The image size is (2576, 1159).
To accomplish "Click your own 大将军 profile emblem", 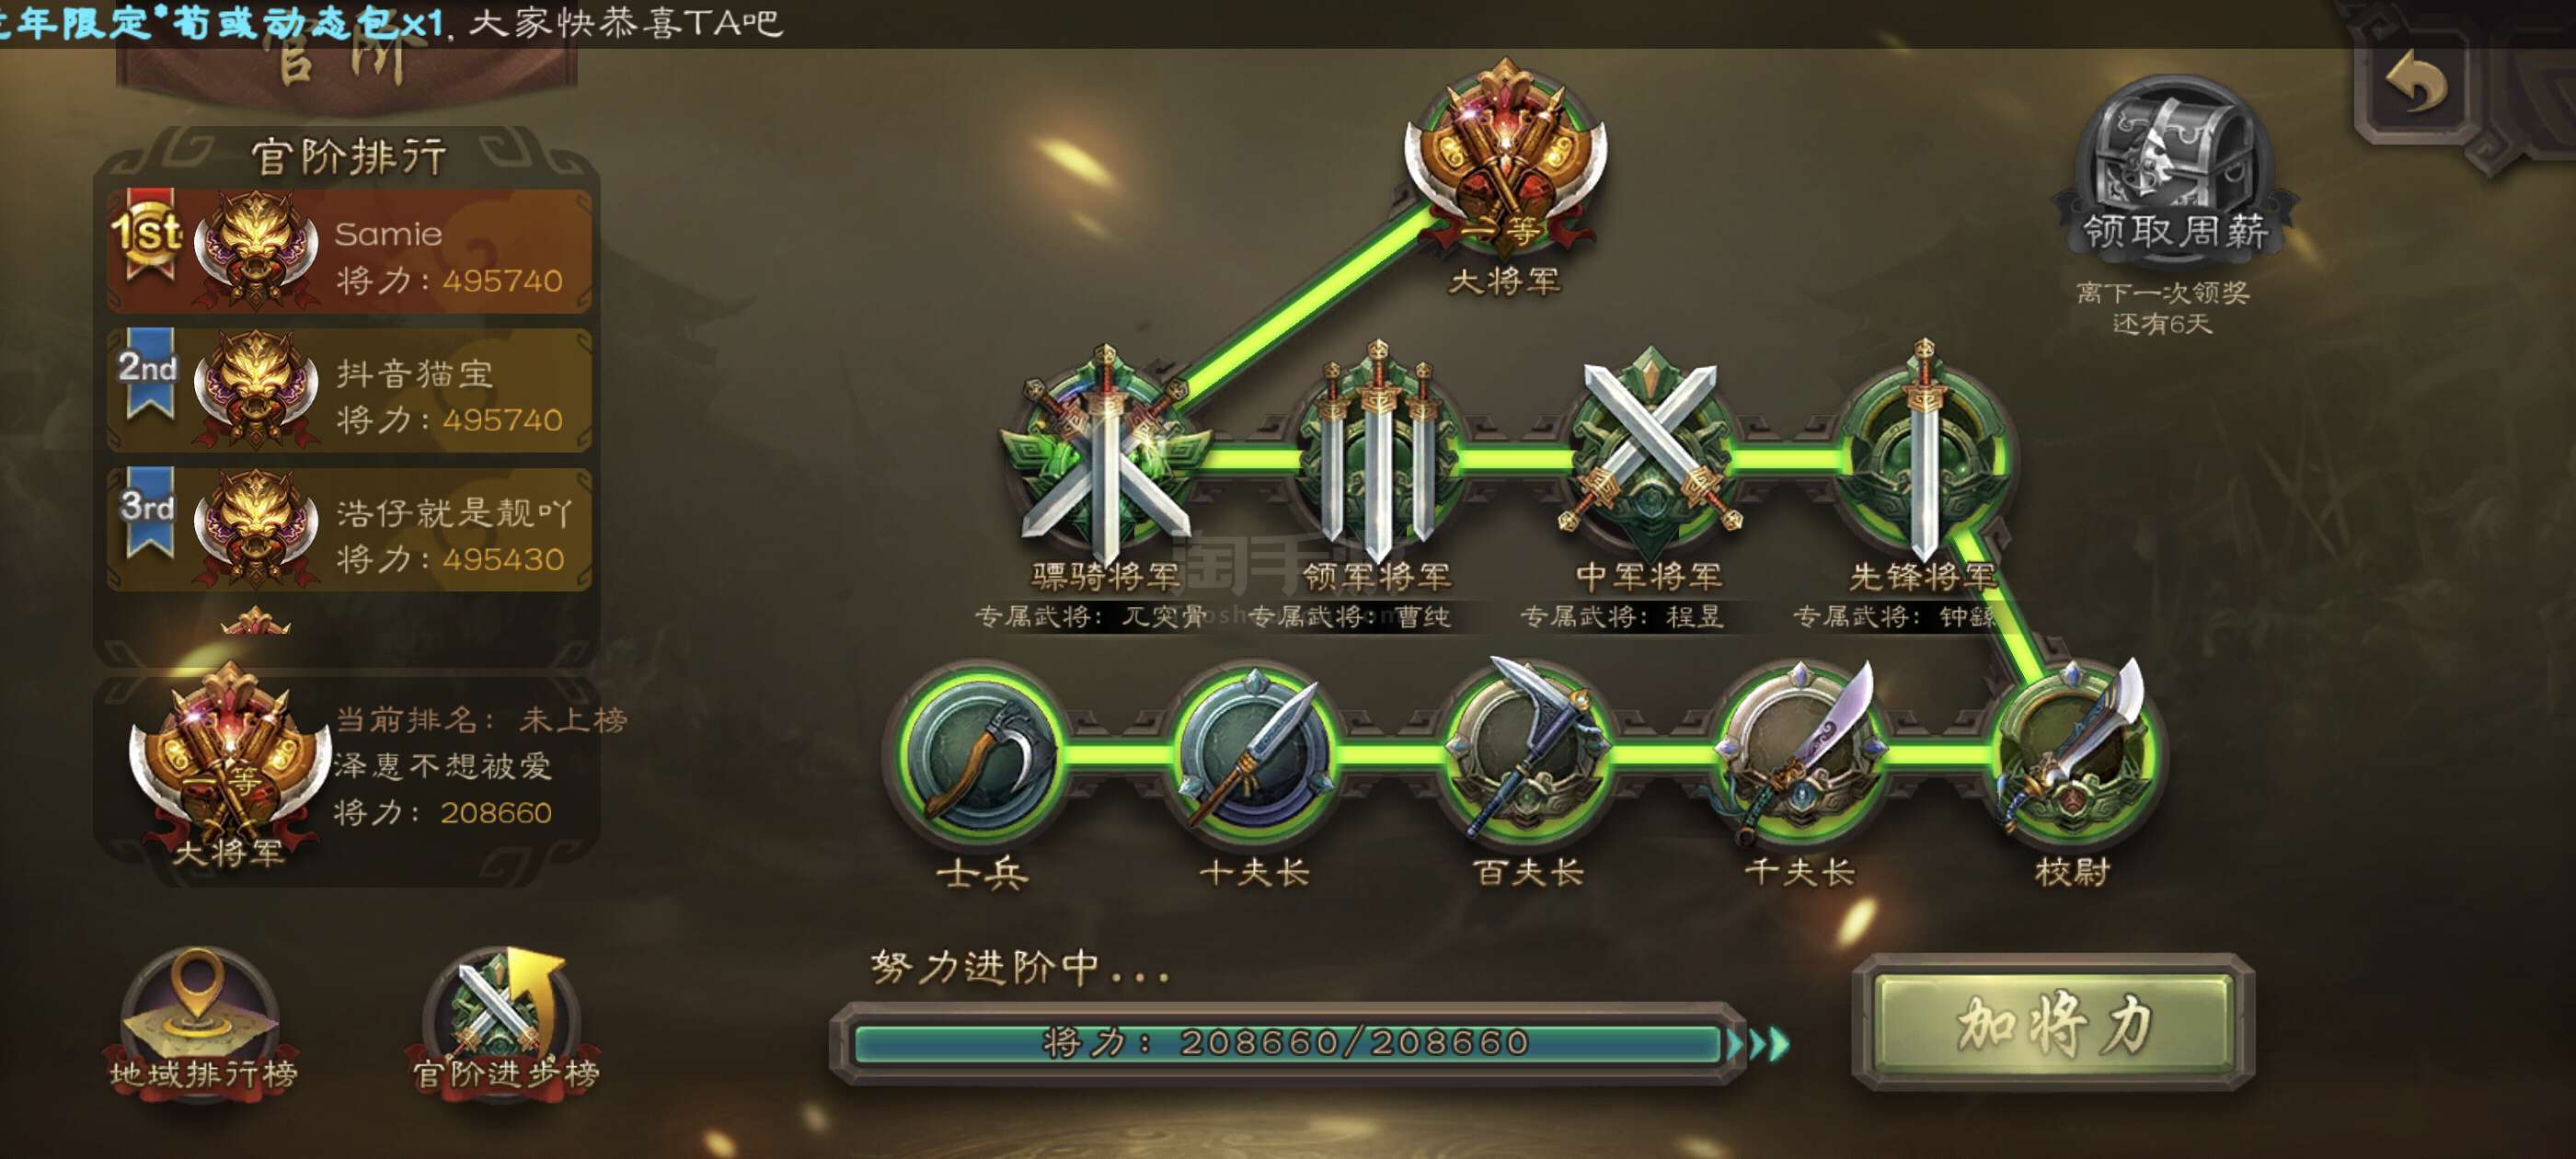I will tap(229, 765).
